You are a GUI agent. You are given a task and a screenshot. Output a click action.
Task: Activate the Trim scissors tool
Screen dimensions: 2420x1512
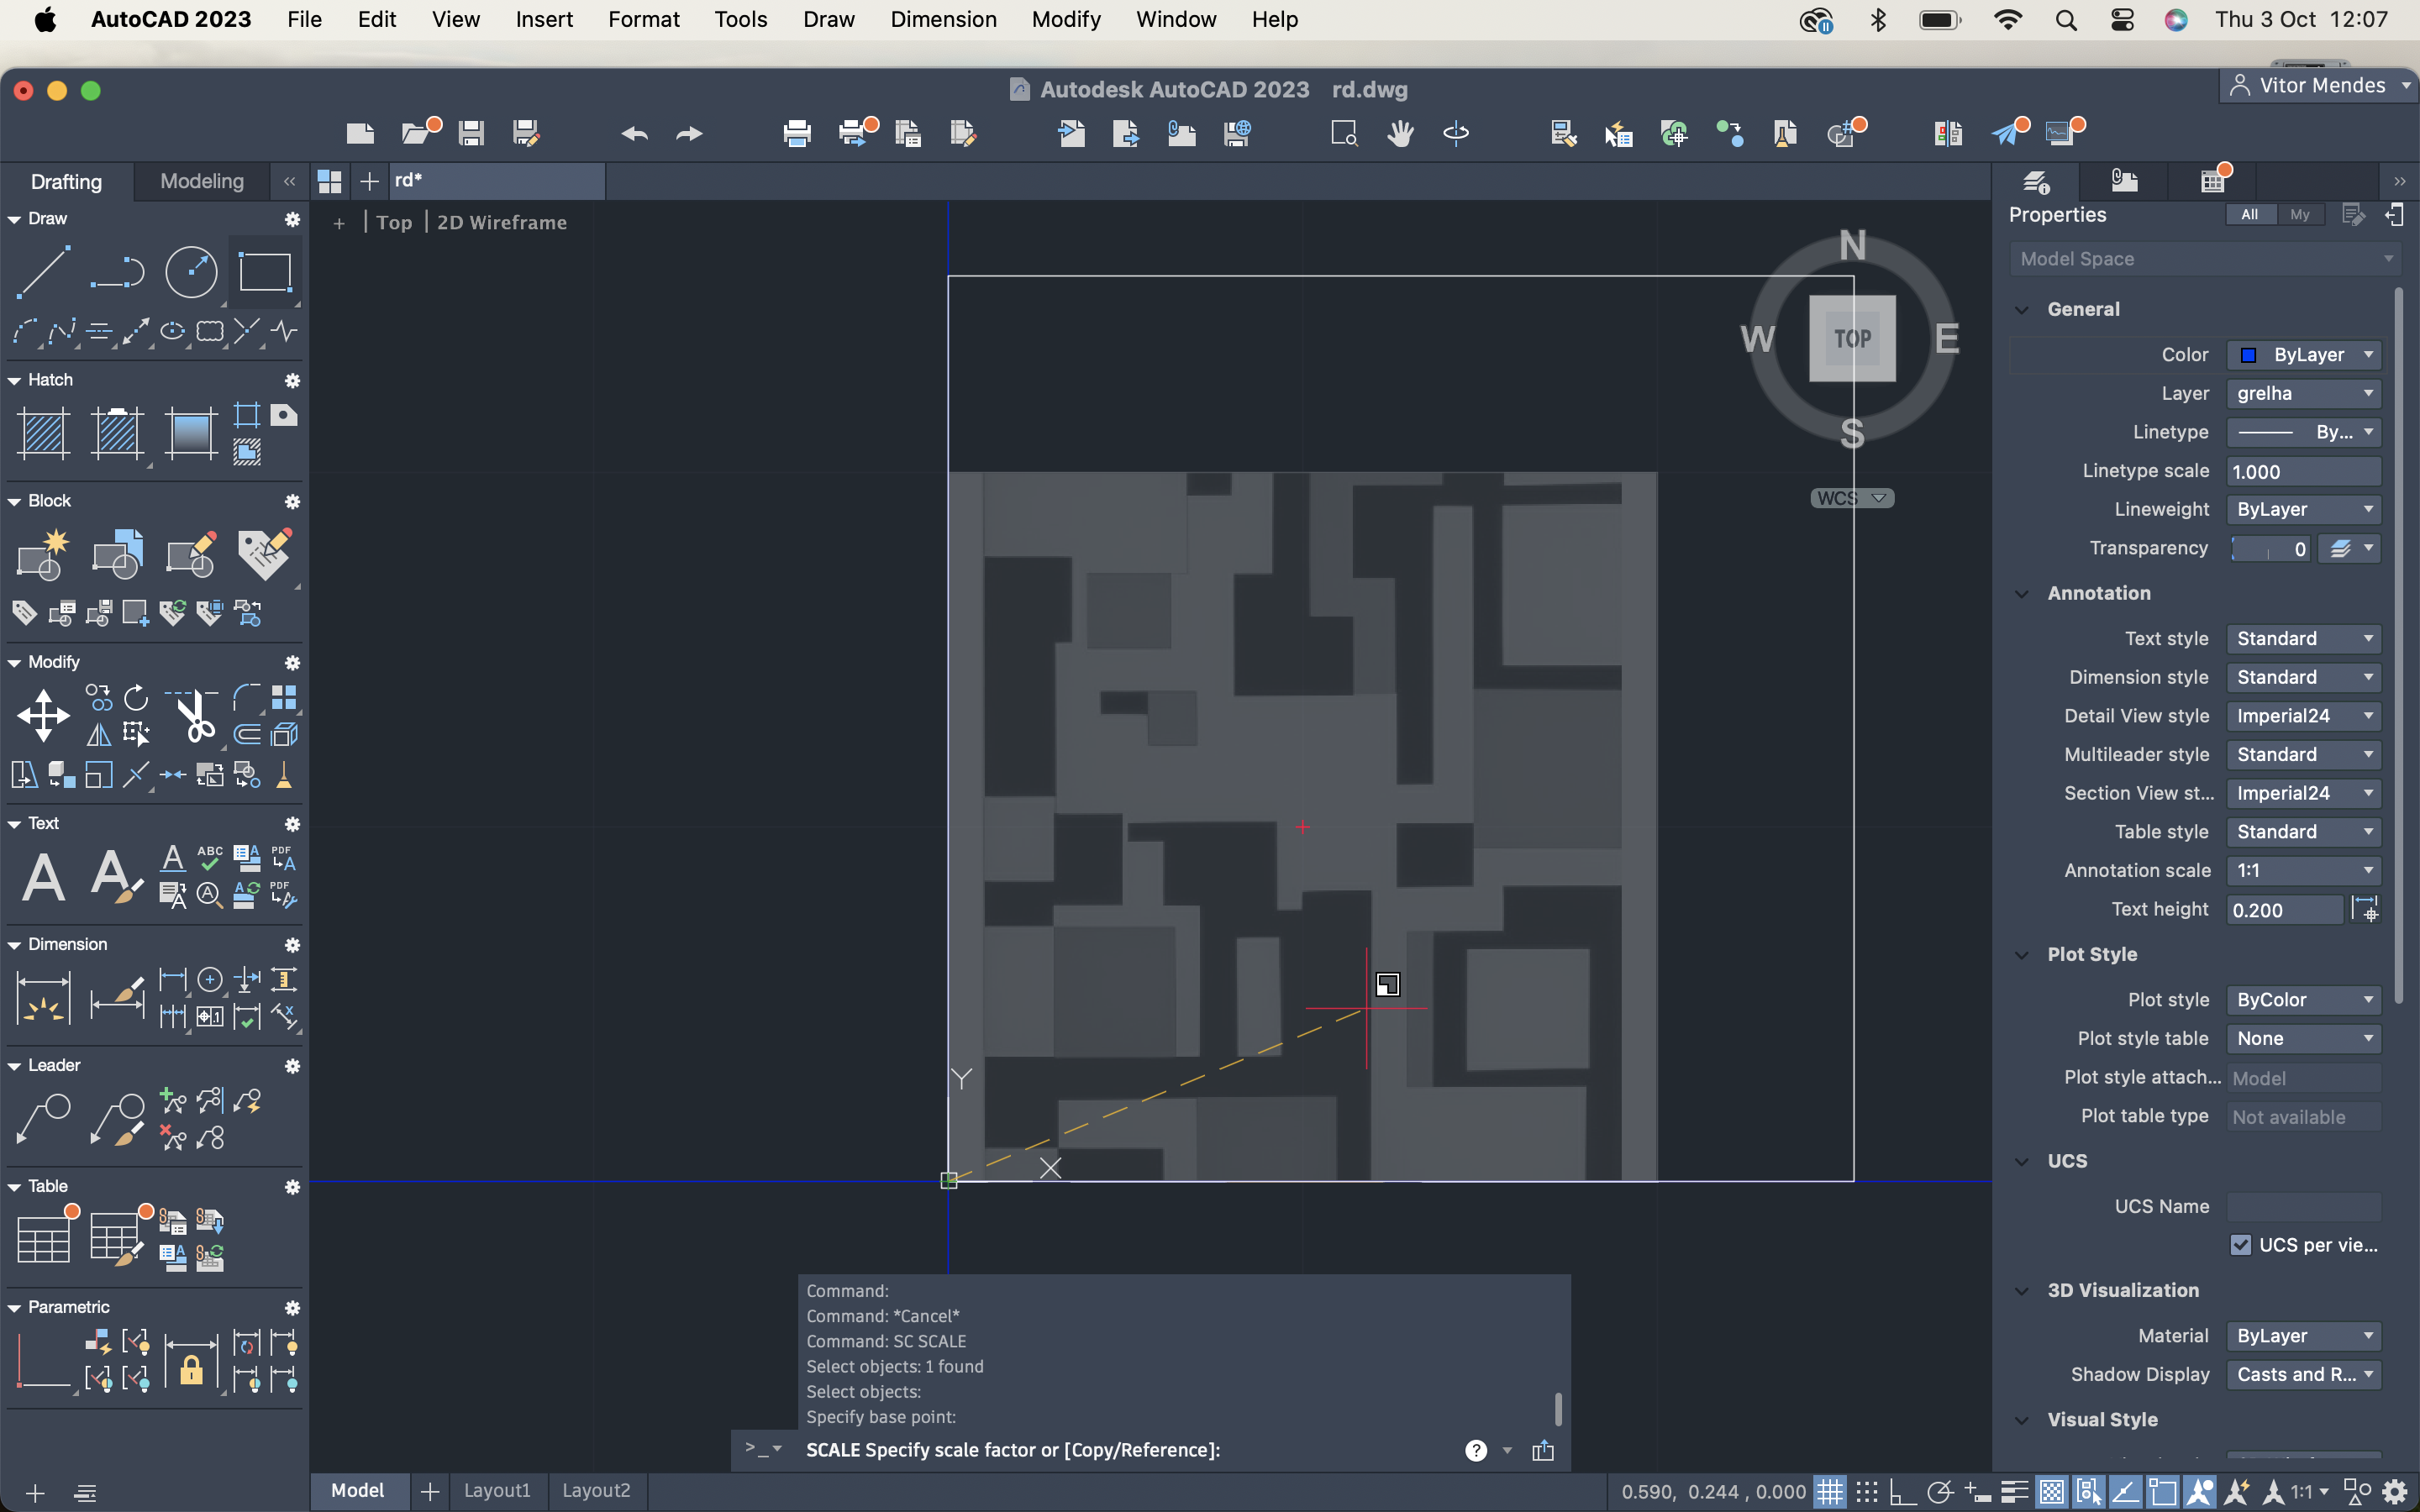click(x=192, y=715)
